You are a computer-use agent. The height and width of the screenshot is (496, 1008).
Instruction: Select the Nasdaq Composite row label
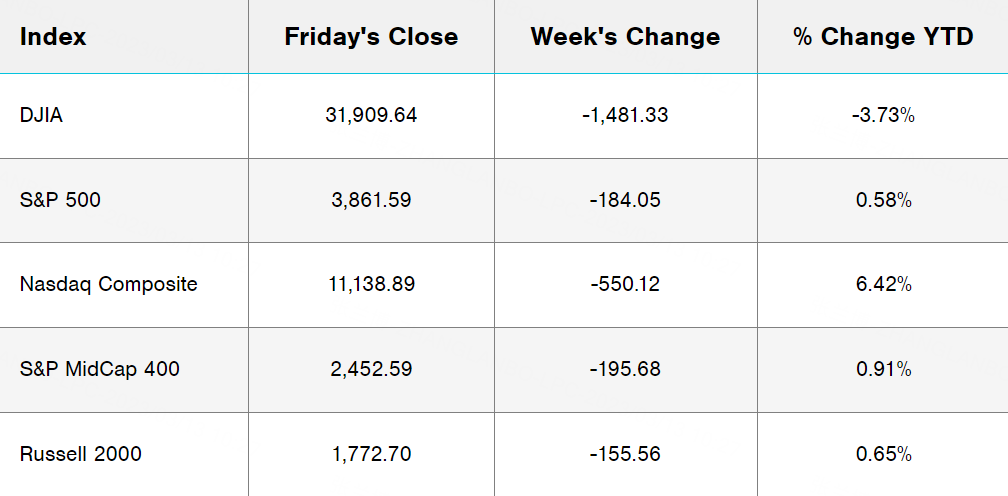pyautogui.click(x=108, y=284)
